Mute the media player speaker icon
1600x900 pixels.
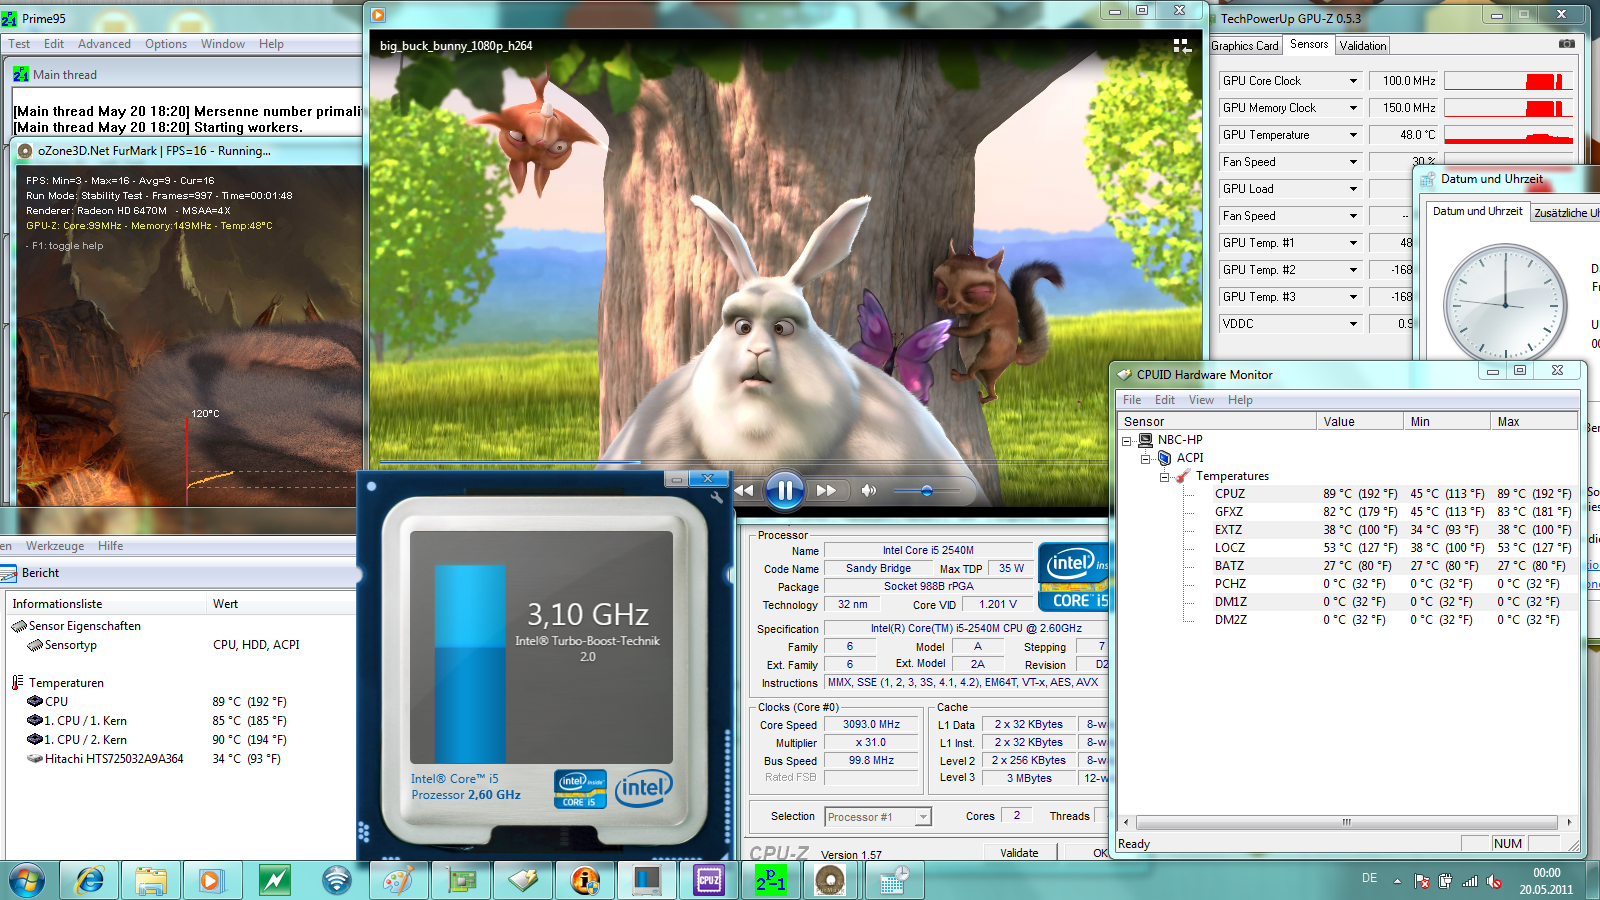(x=869, y=490)
